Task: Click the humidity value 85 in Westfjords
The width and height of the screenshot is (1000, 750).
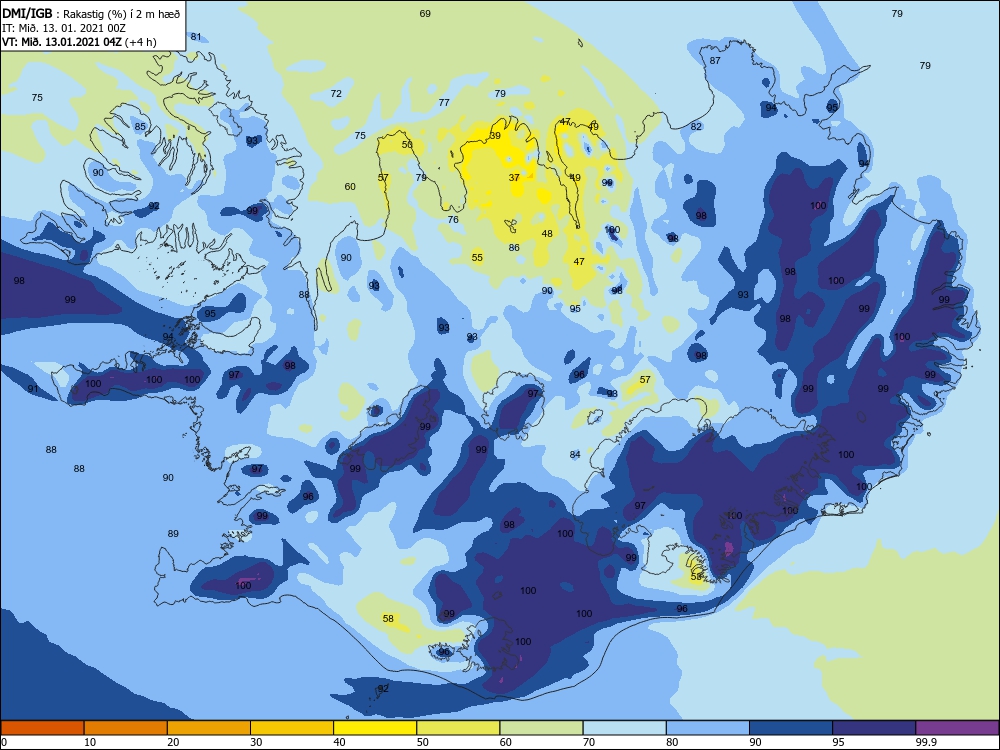Action: pos(140,126)
